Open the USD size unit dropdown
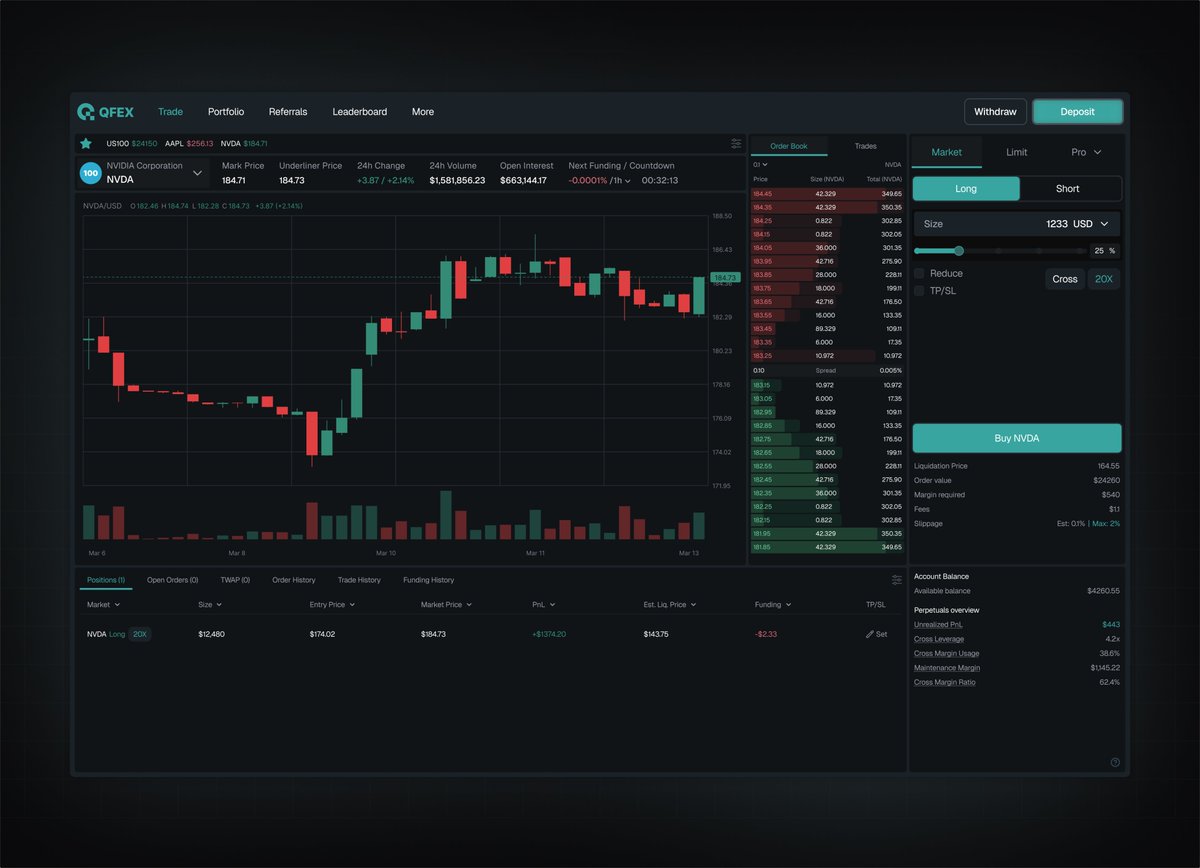Image resolution: width=1200 pixels, height=868 pixels. click(1091, 224)
